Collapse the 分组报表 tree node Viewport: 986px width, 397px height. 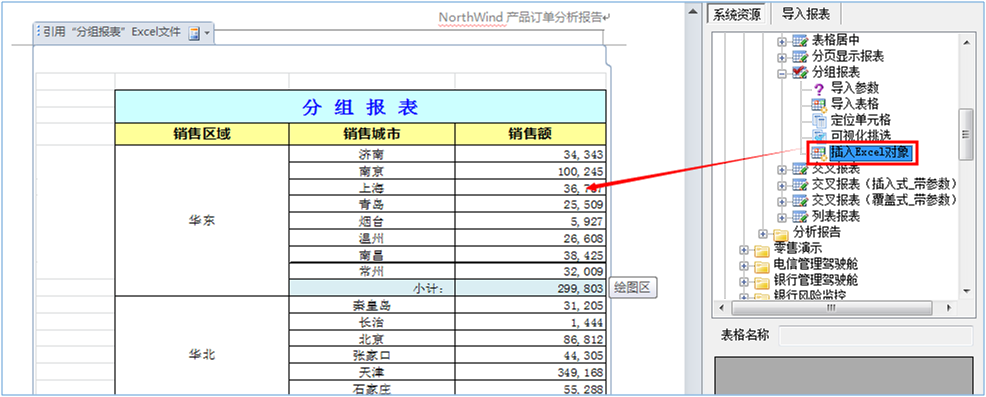[x=782, y=73]
